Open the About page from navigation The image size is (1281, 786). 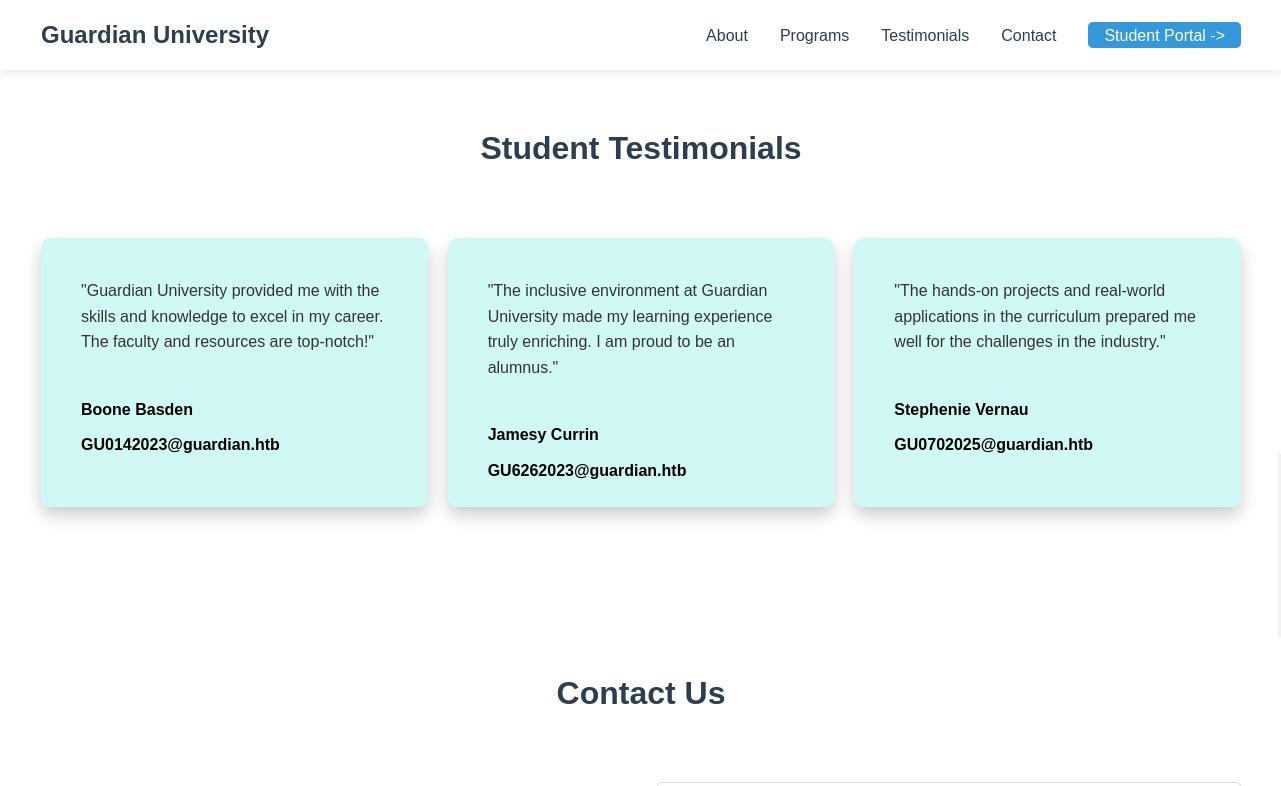pos(726,35)
